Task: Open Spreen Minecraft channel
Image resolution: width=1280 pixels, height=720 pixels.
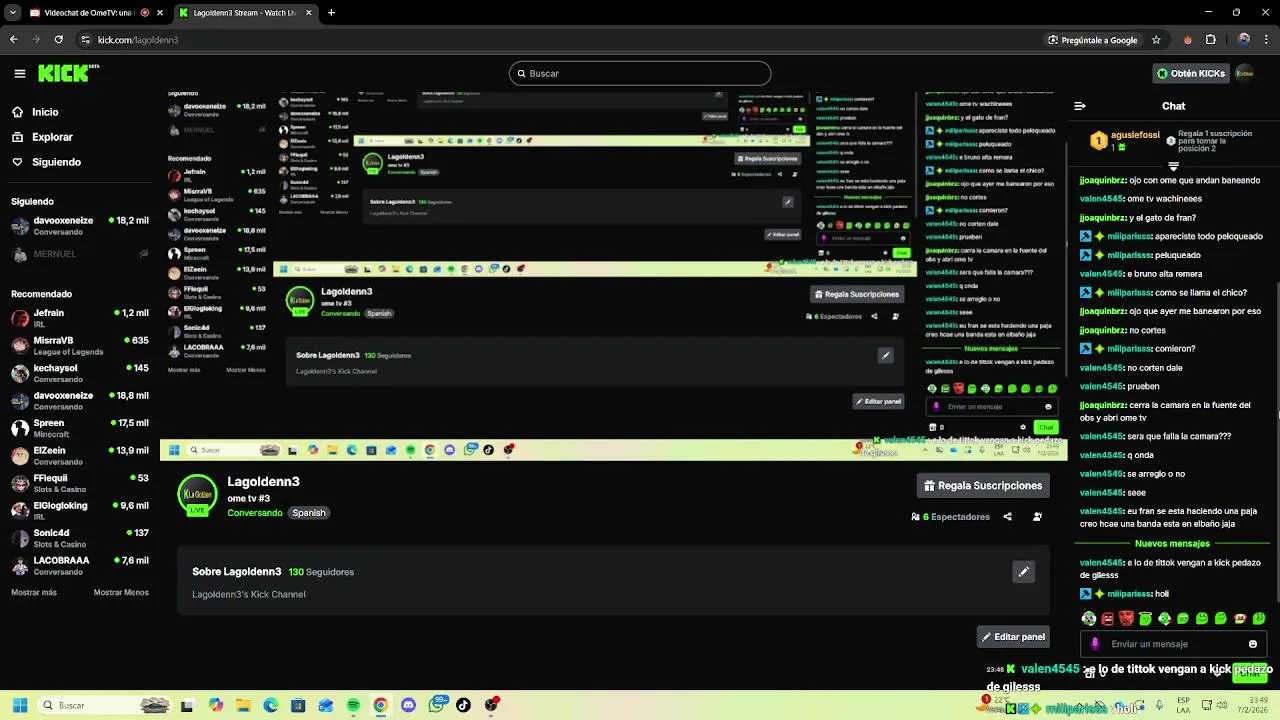Action: [80, 428]
